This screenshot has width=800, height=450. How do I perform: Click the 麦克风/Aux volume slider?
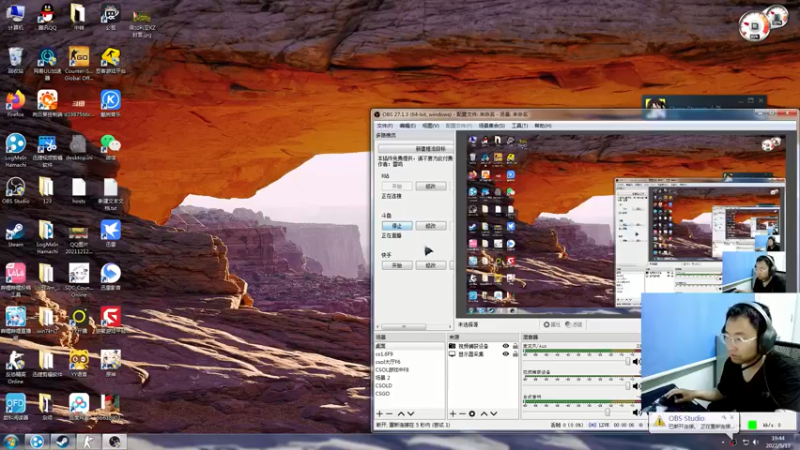[x=577, y=361]
